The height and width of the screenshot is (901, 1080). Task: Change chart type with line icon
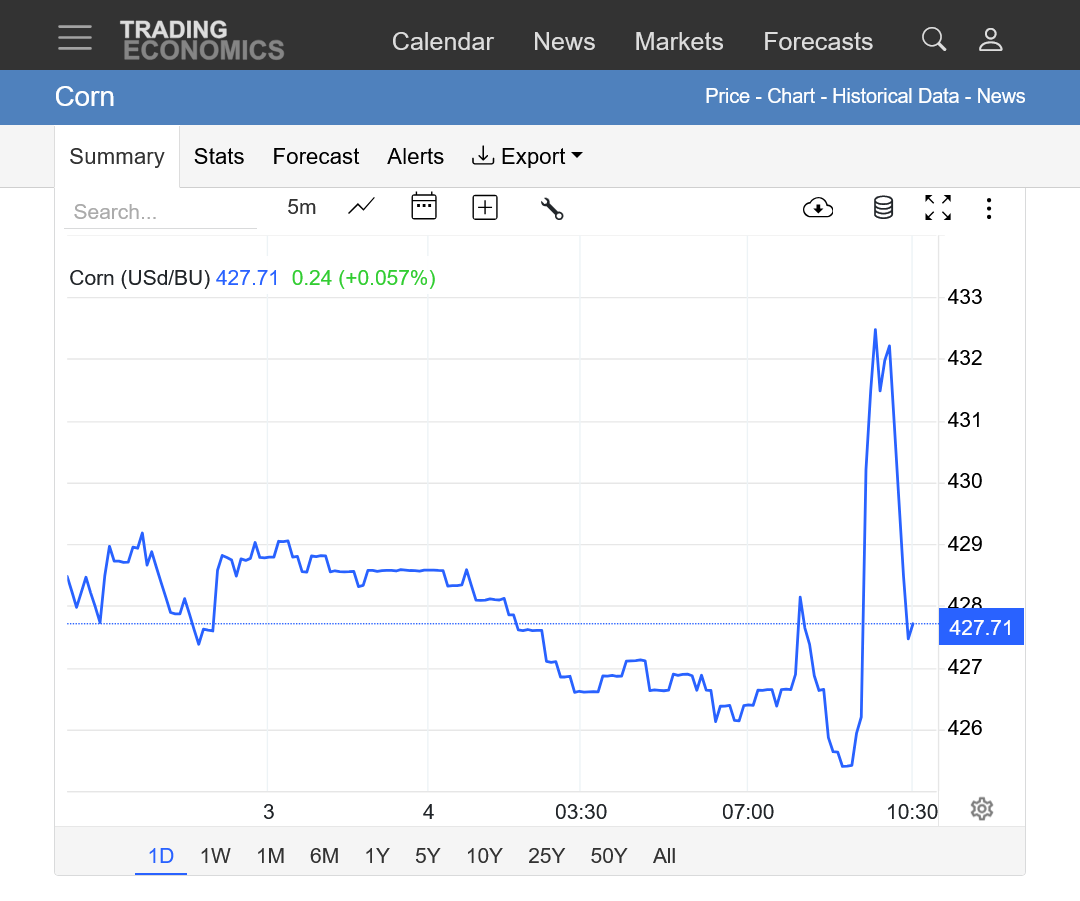coord(361,207)
